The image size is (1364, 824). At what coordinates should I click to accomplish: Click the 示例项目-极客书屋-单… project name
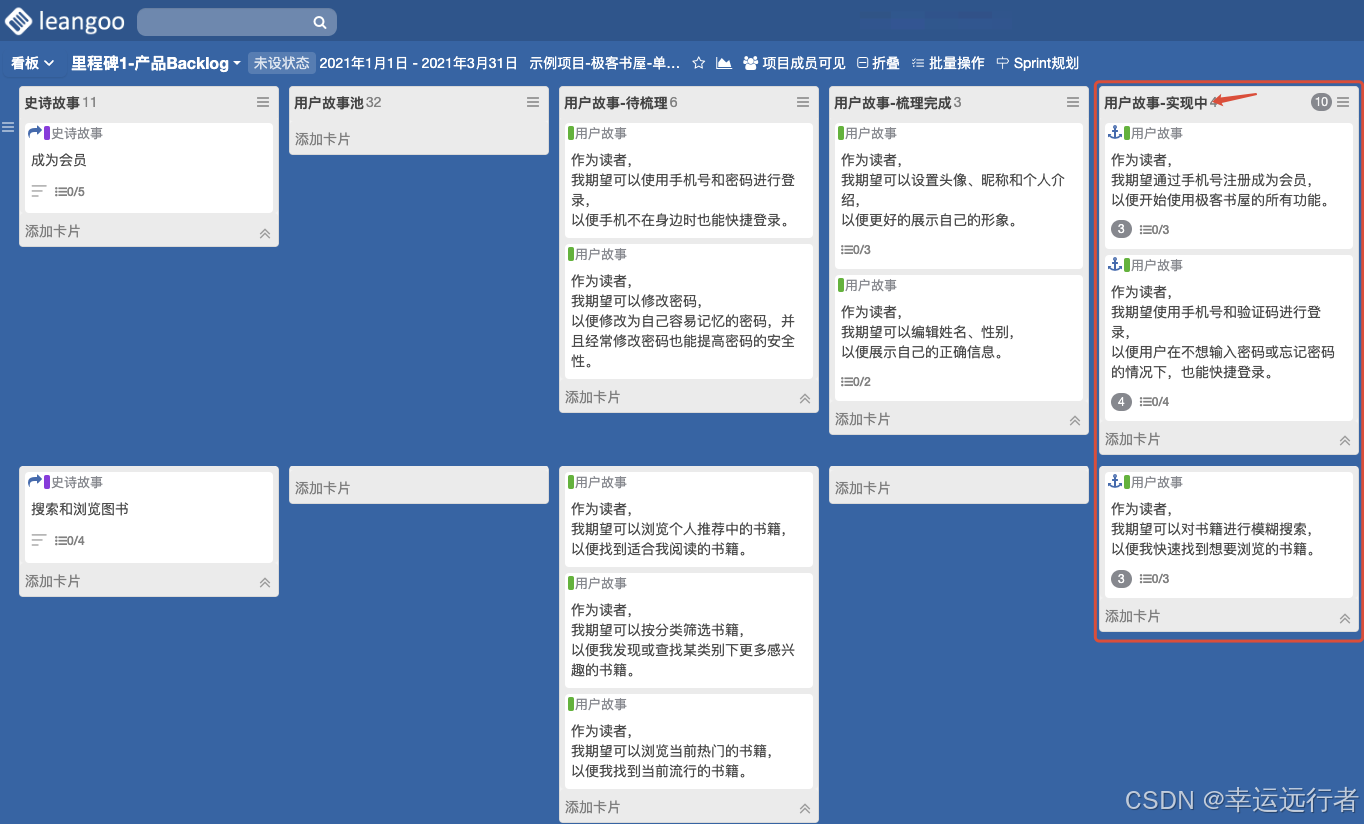(605, 63)
